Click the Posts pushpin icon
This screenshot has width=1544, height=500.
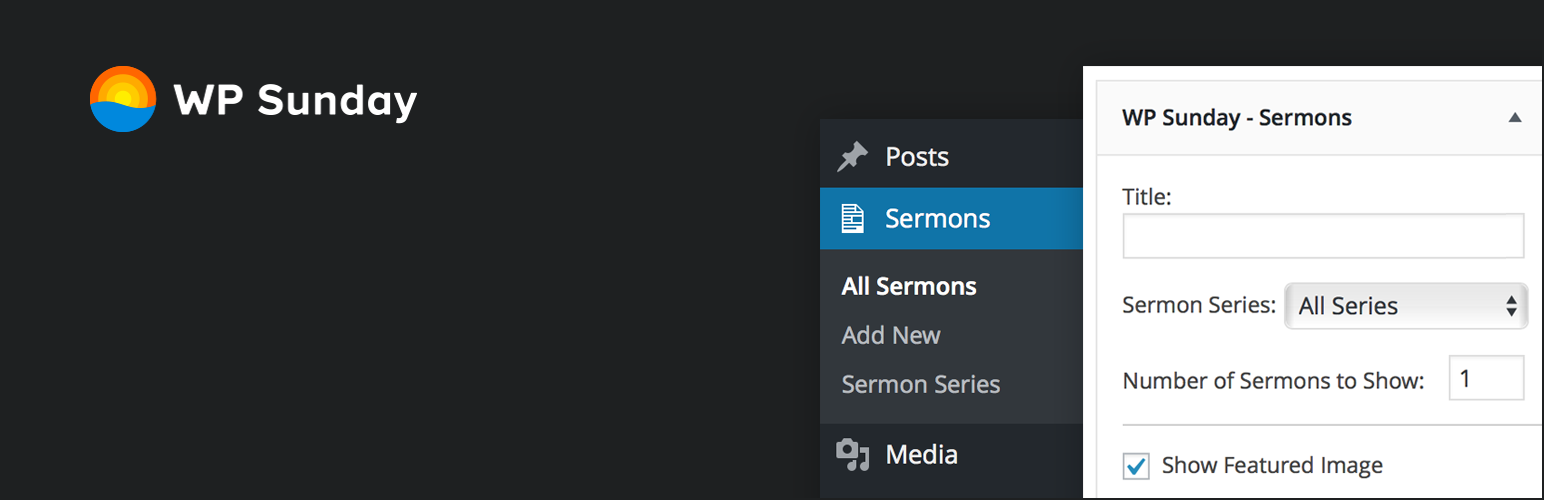pyautogui.click(x=852, y=157)
